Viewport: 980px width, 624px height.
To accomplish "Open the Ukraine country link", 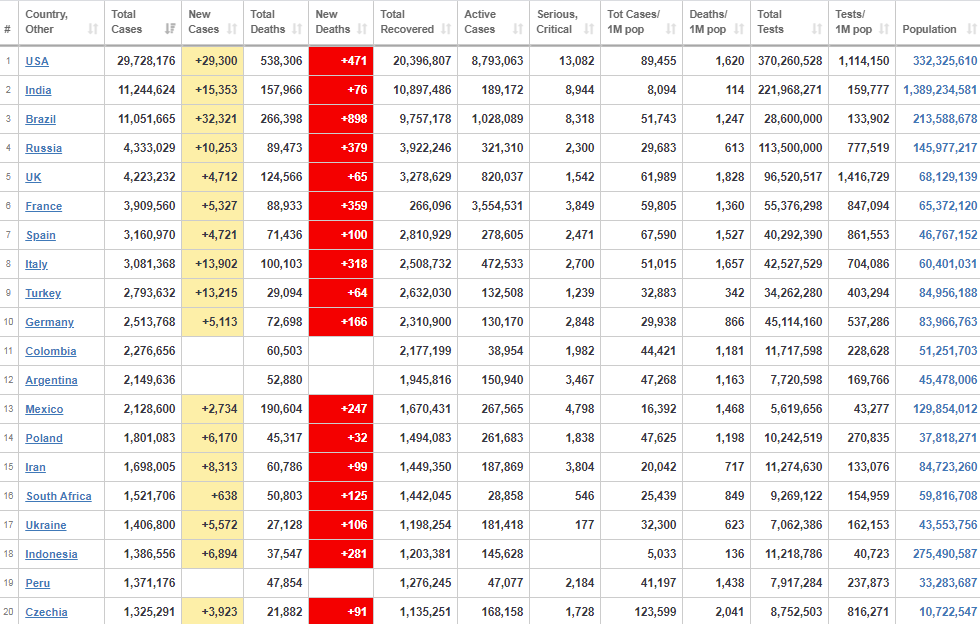I will [x=46, y=525].
